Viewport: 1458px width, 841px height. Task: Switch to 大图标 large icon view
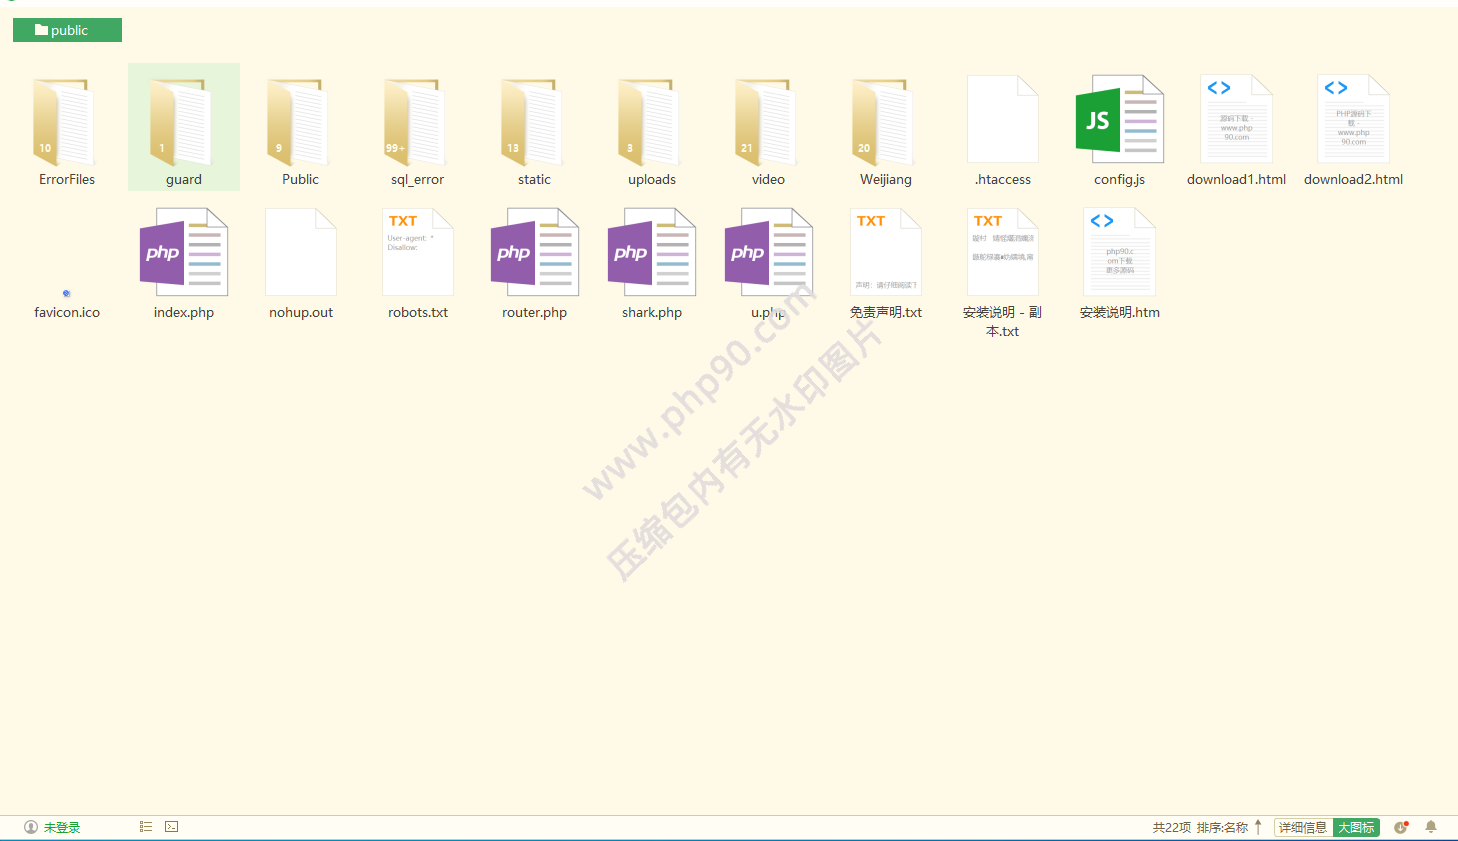tap(1356, 827)
